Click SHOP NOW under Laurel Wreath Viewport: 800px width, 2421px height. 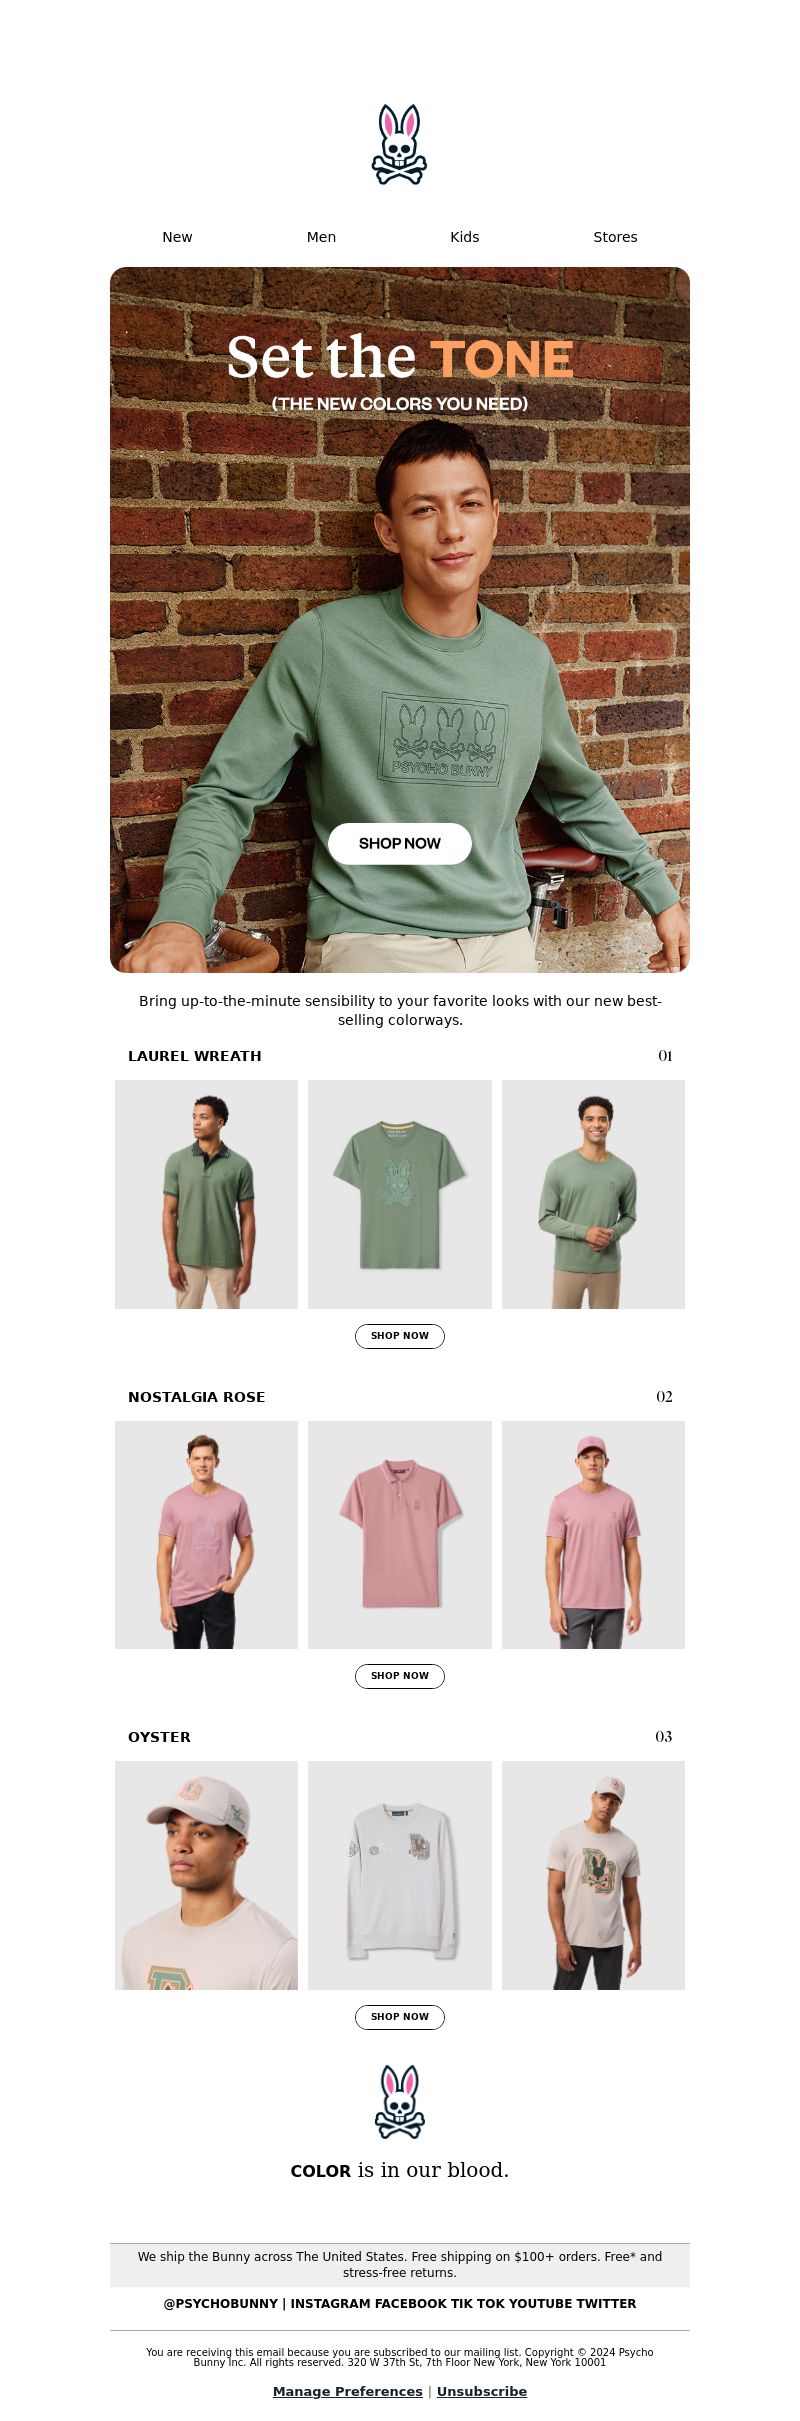tap(400, 1336)
